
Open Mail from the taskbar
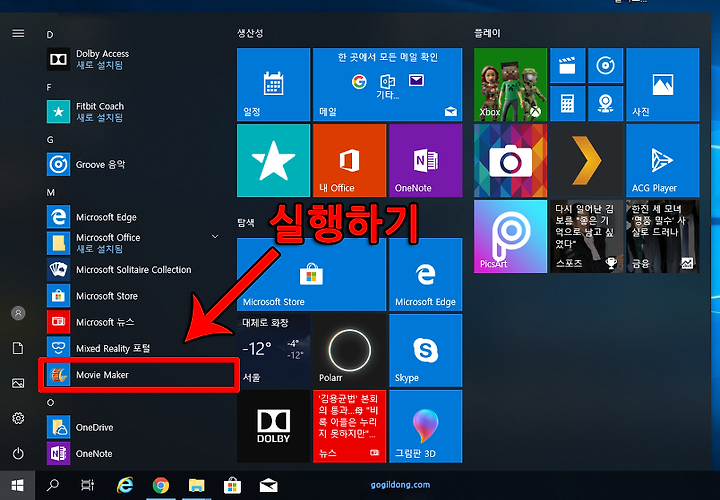pos(268,485)
